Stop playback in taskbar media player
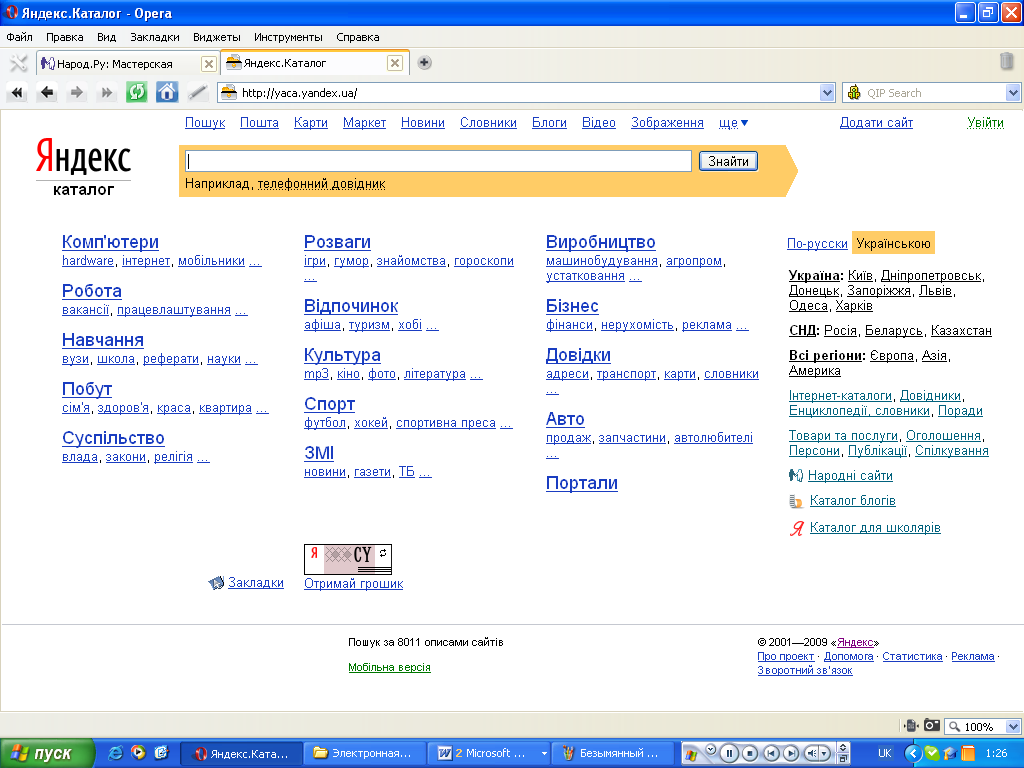The image size is (1024, 768). coord(750,753)
